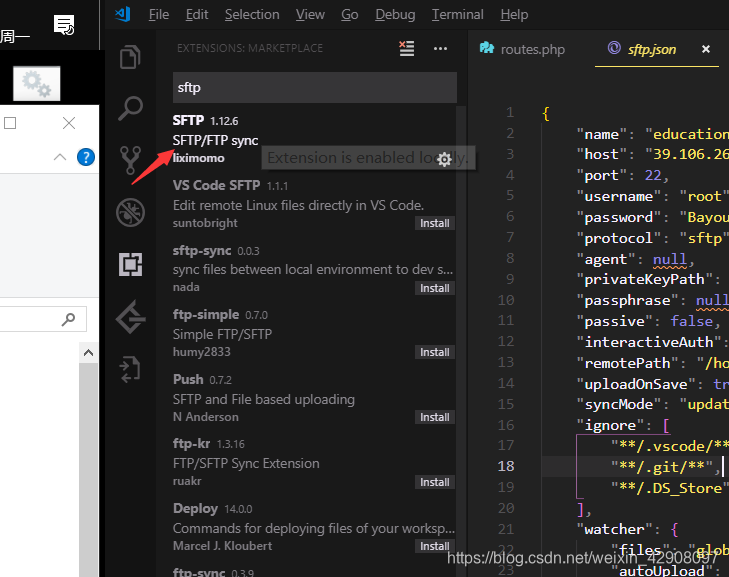Close the left background window
Screen dimensions: 729x577
point(69,123)
